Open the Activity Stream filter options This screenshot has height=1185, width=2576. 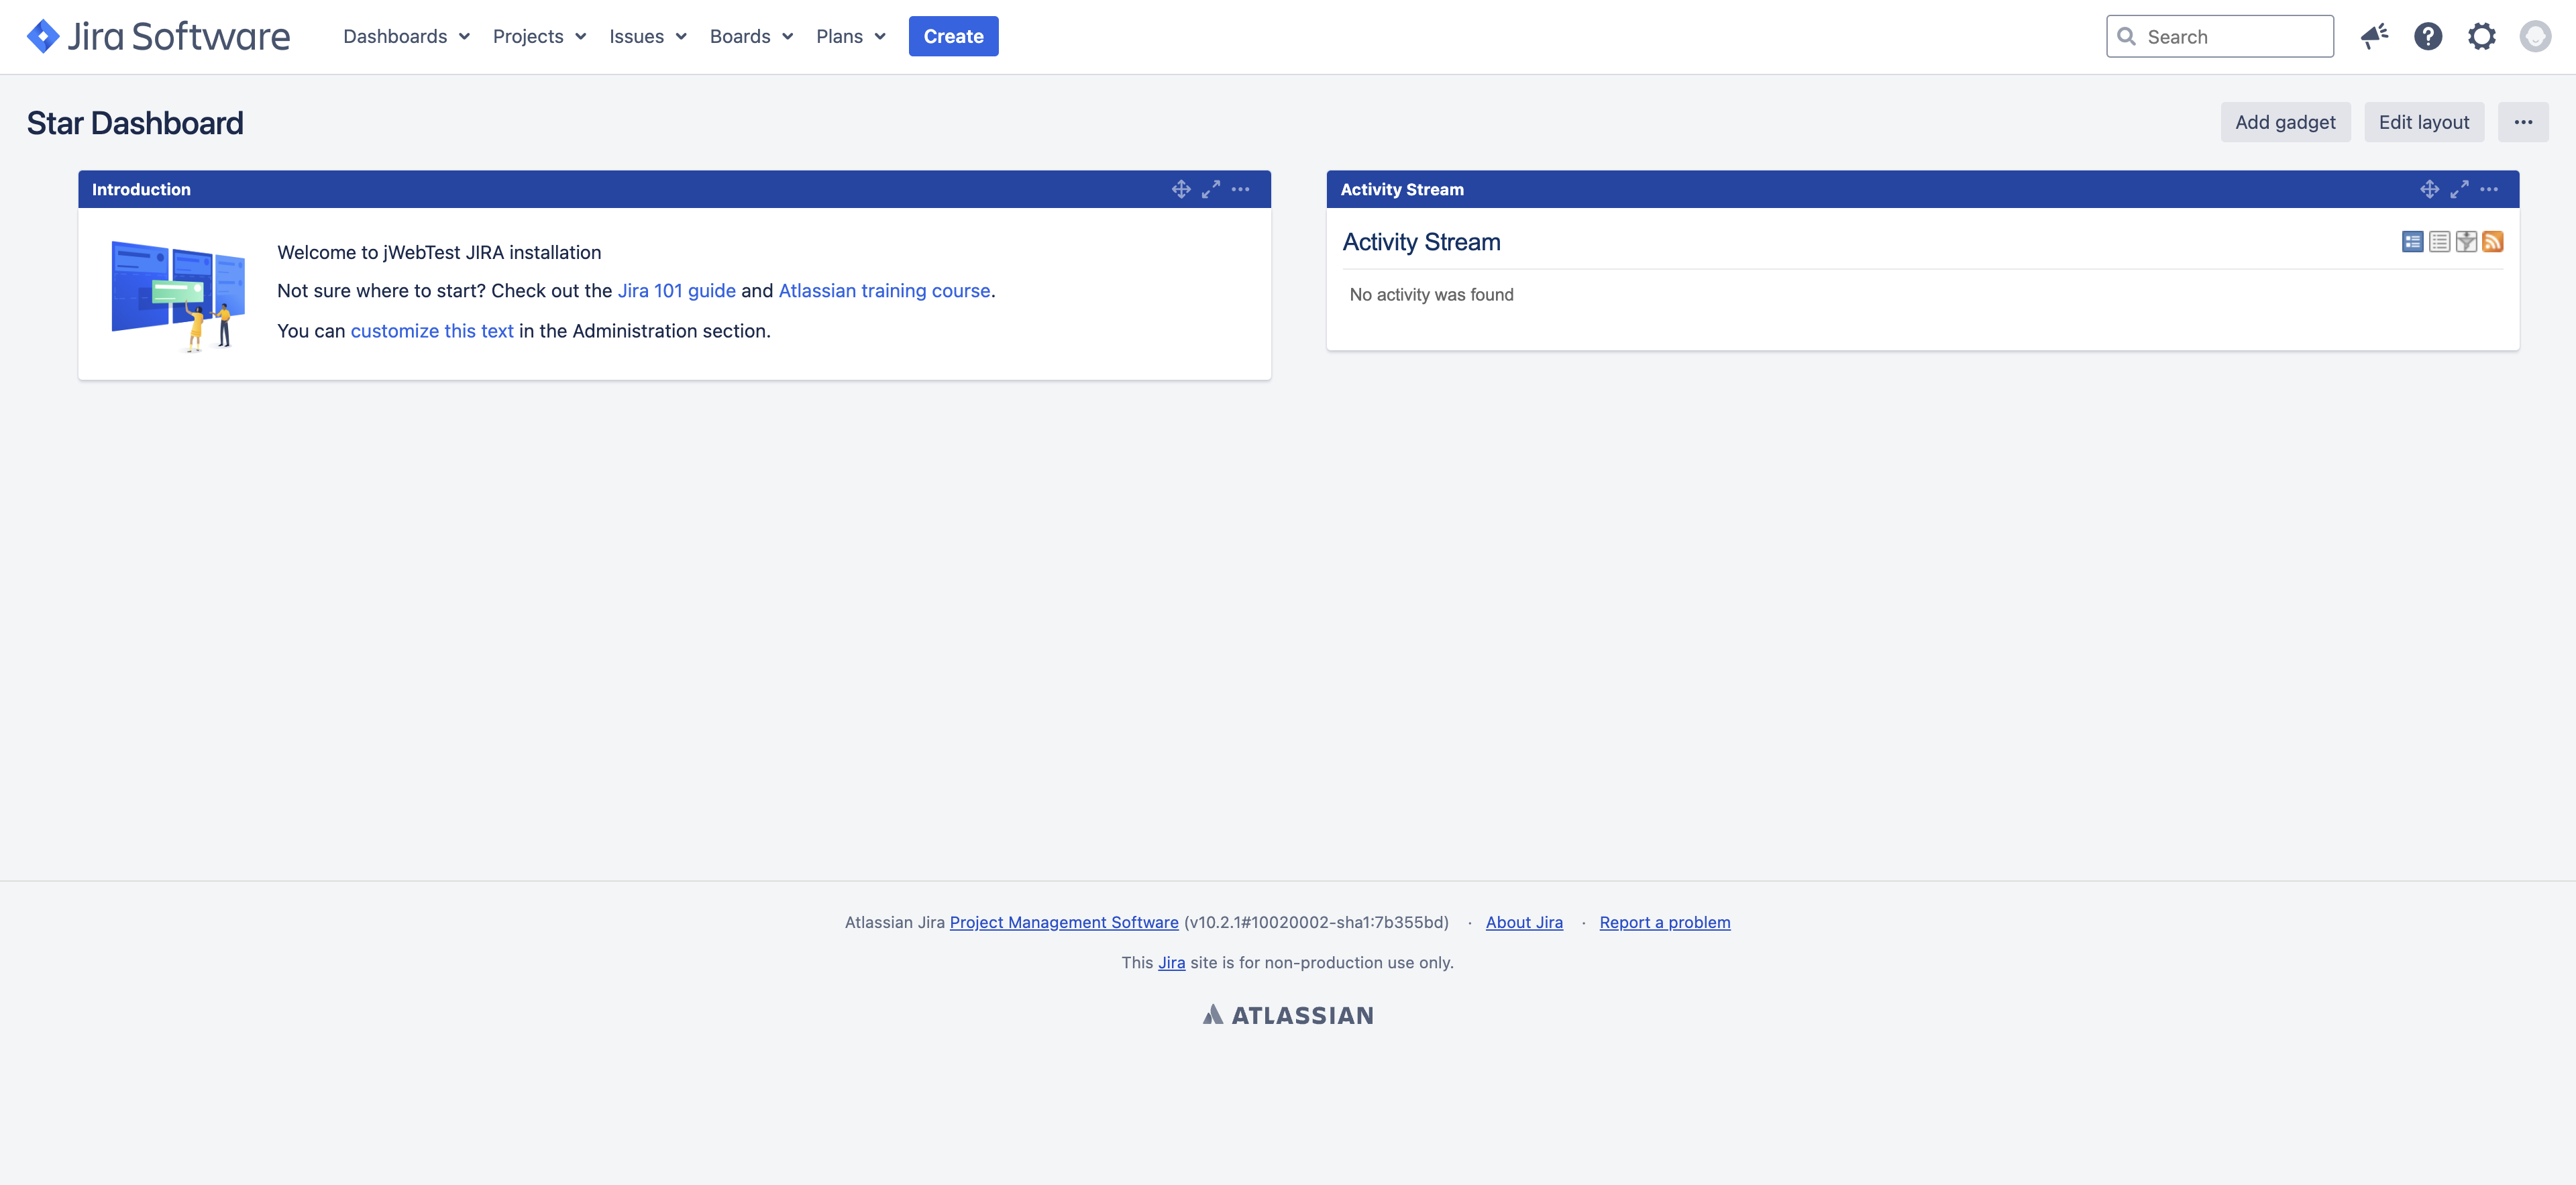pyautogui.click(x=2466, y=242)
